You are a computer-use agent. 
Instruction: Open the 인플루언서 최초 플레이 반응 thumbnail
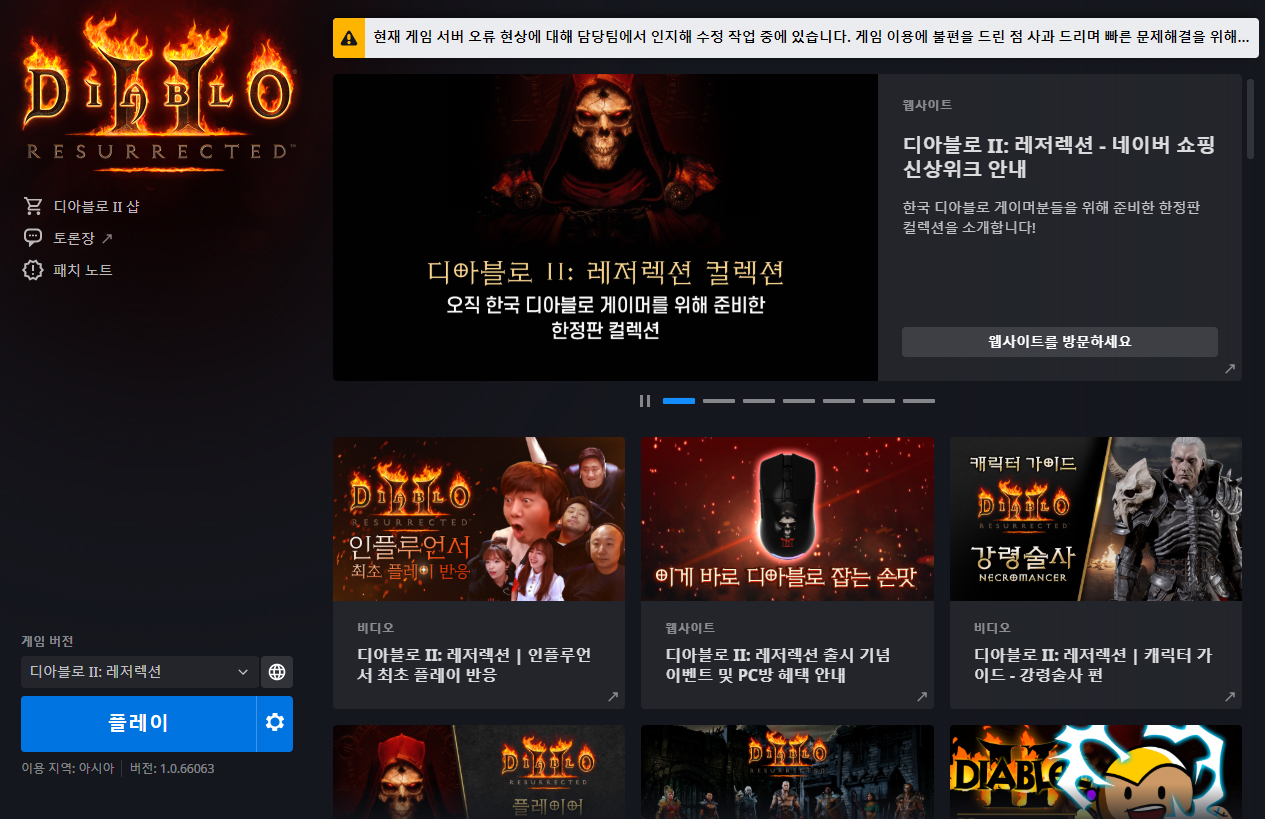(x=479, y=519)
